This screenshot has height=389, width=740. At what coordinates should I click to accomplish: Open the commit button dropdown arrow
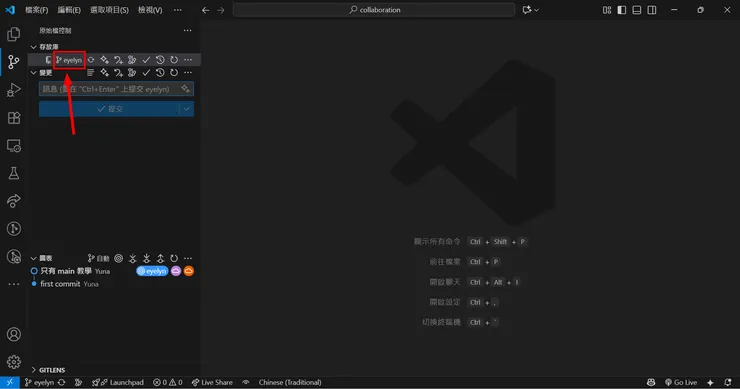click(187, 109)
